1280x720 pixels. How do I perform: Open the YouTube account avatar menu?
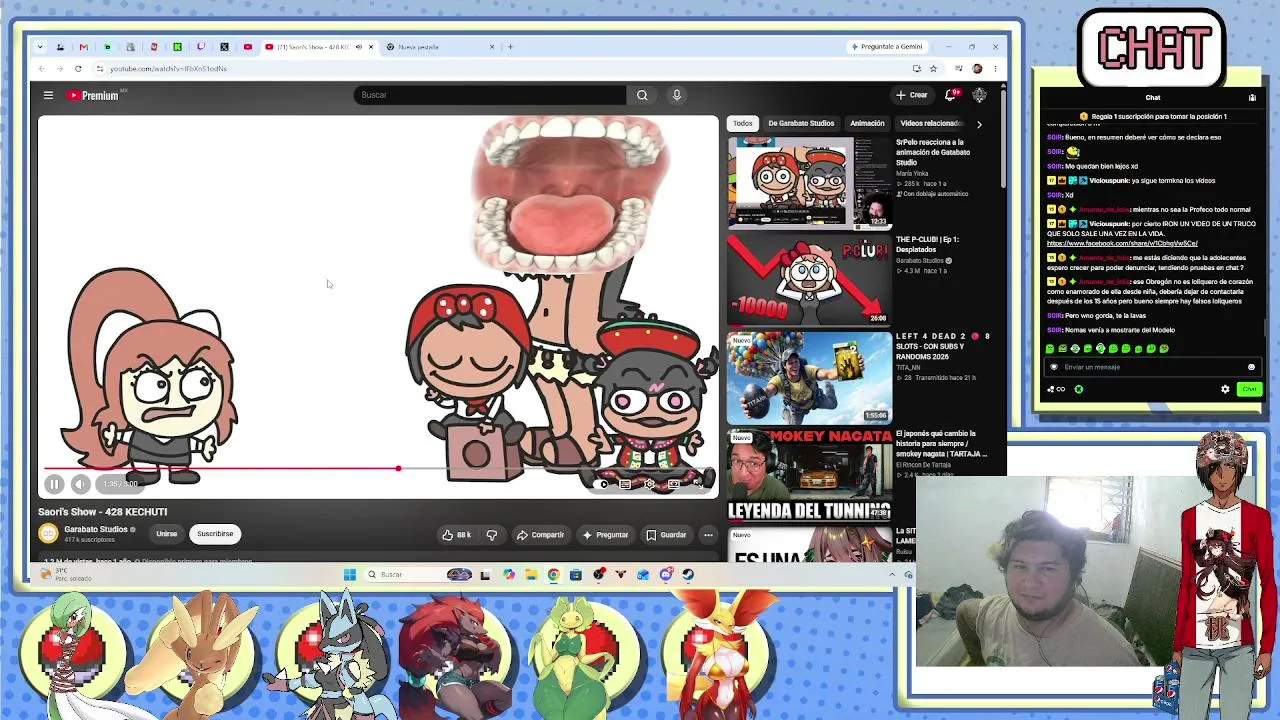(979, 95)
